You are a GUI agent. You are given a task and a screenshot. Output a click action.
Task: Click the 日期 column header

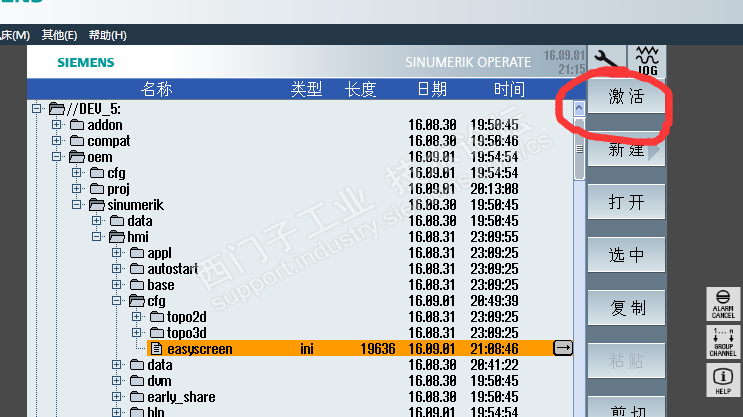432,89
